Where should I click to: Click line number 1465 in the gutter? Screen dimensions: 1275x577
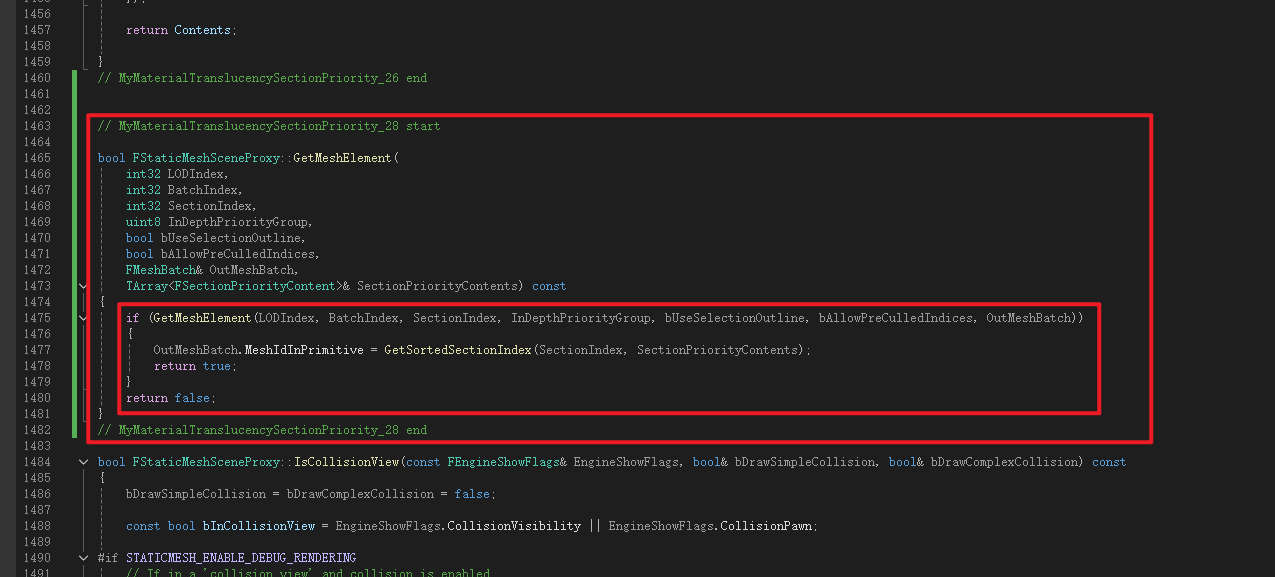36,158
